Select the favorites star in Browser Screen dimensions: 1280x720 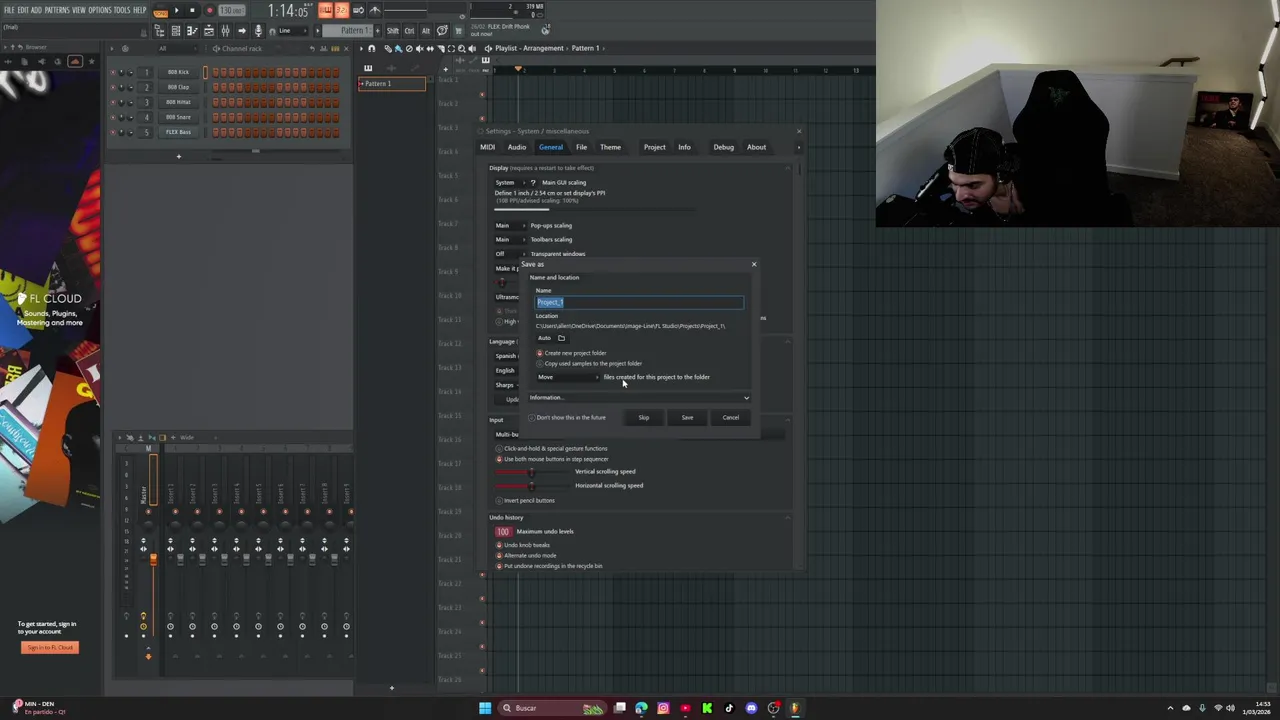[x=92, y=61]
